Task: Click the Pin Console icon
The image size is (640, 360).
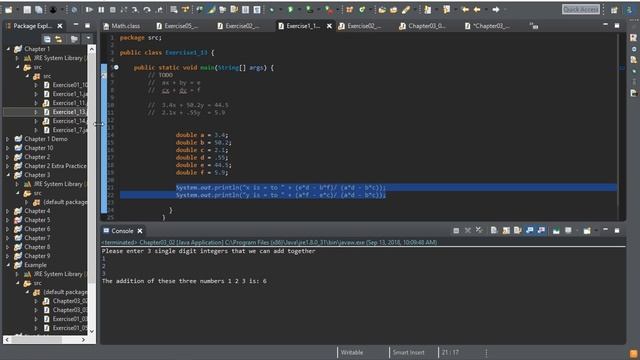Action: (556, 231)
